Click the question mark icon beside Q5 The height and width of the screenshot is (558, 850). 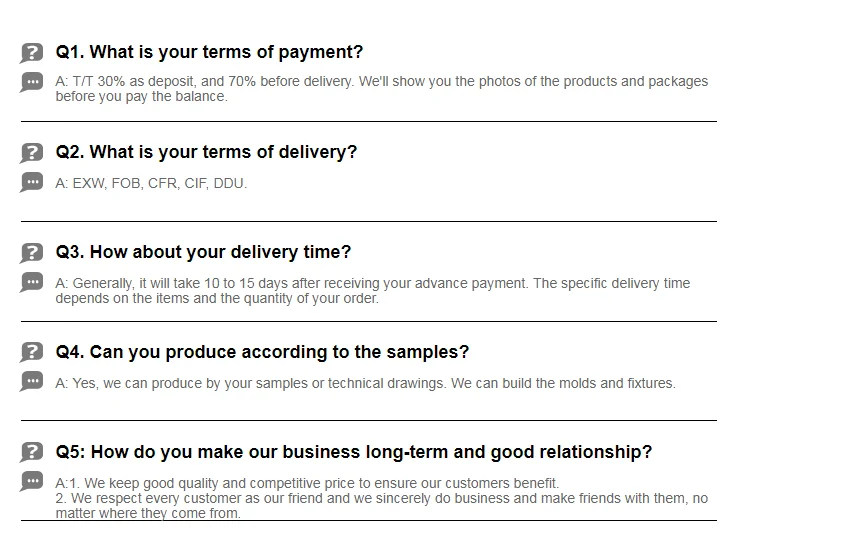[x=31, y=452]
